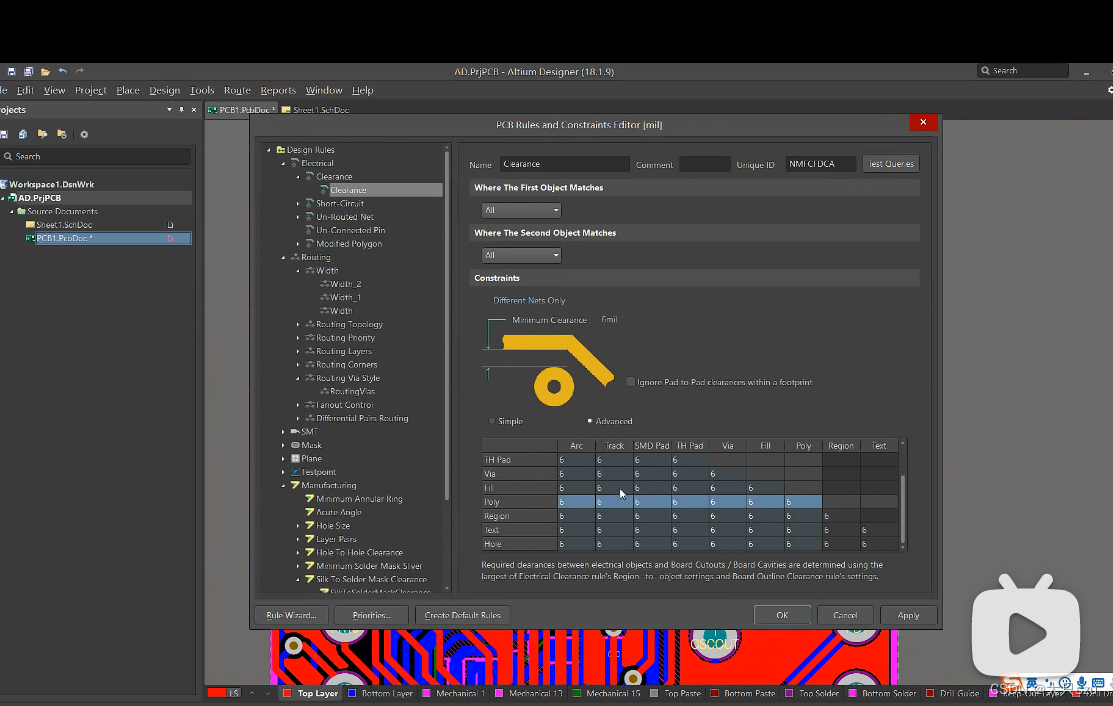Click the Poly row Track clearance cell

tap(614, 502)
